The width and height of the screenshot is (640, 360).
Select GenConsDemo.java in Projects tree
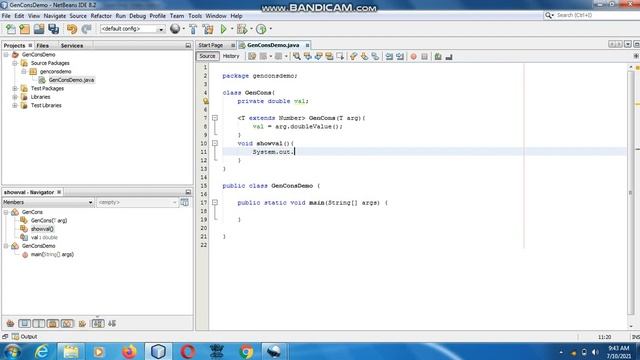[71, 80]
